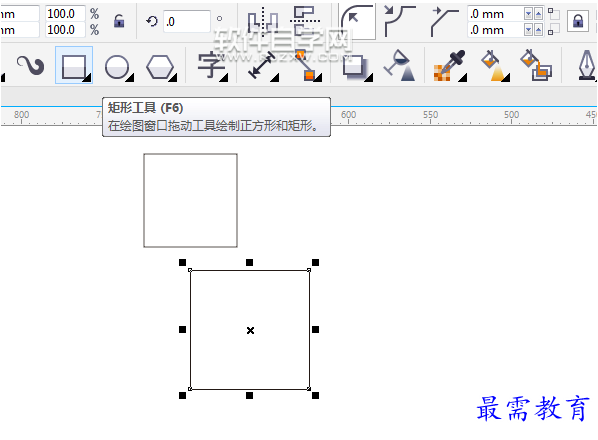Click the bottom-left selection handle

(x=182, y=396)
